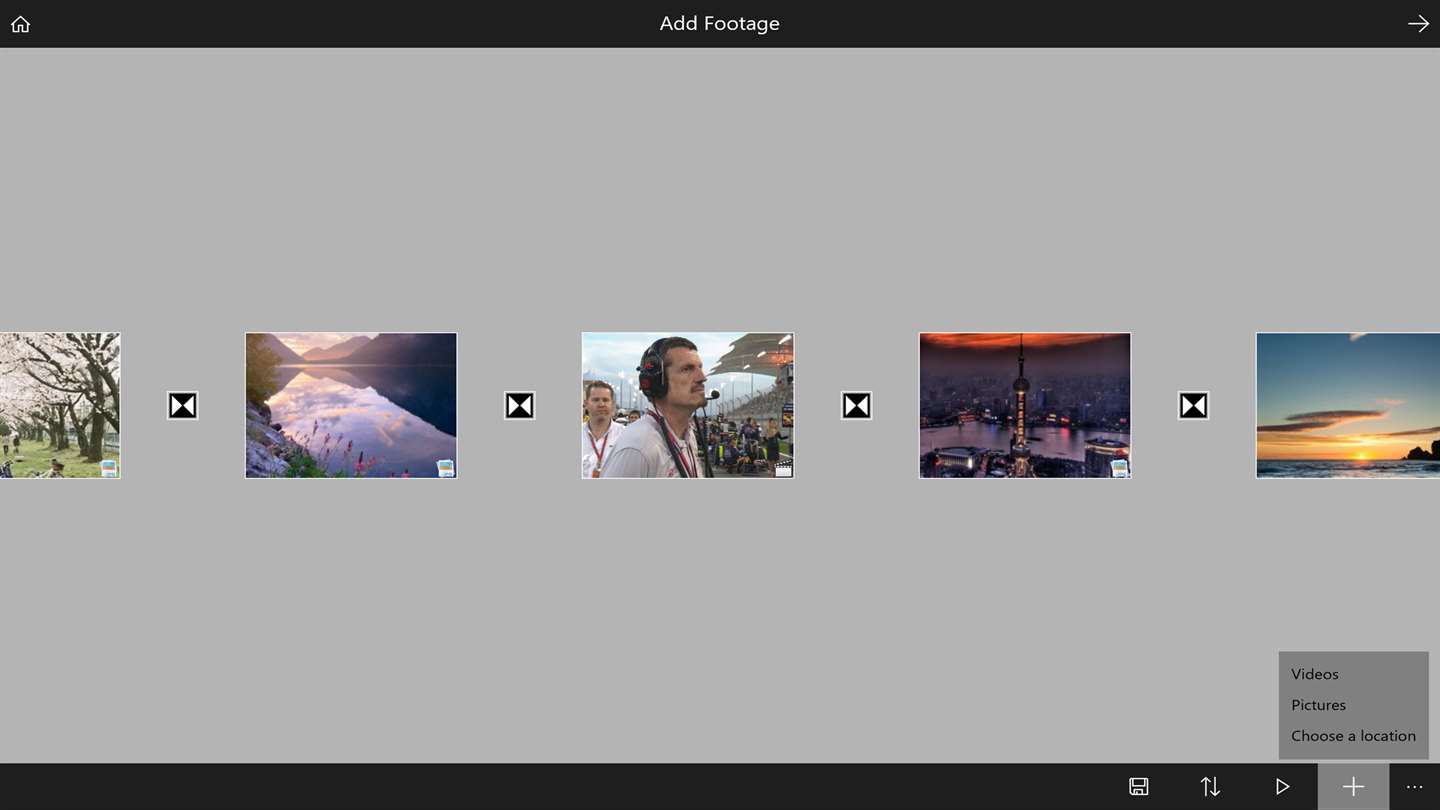Select the man with headset video clip
Viewport: 1440px width, 810px height.
[688, 405]
